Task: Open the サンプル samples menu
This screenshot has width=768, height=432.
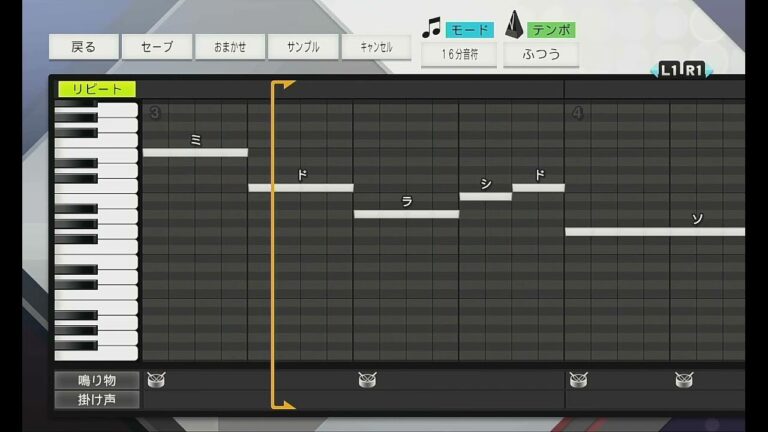Action: point(303,47)
